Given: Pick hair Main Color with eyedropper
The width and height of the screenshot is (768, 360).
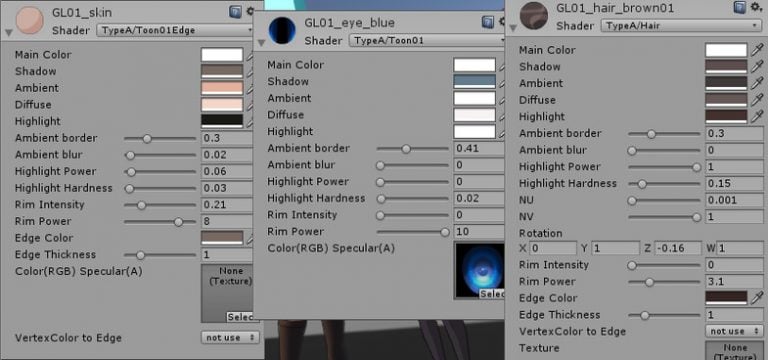Looking at the screenshot, I should [x=757, y=49].
